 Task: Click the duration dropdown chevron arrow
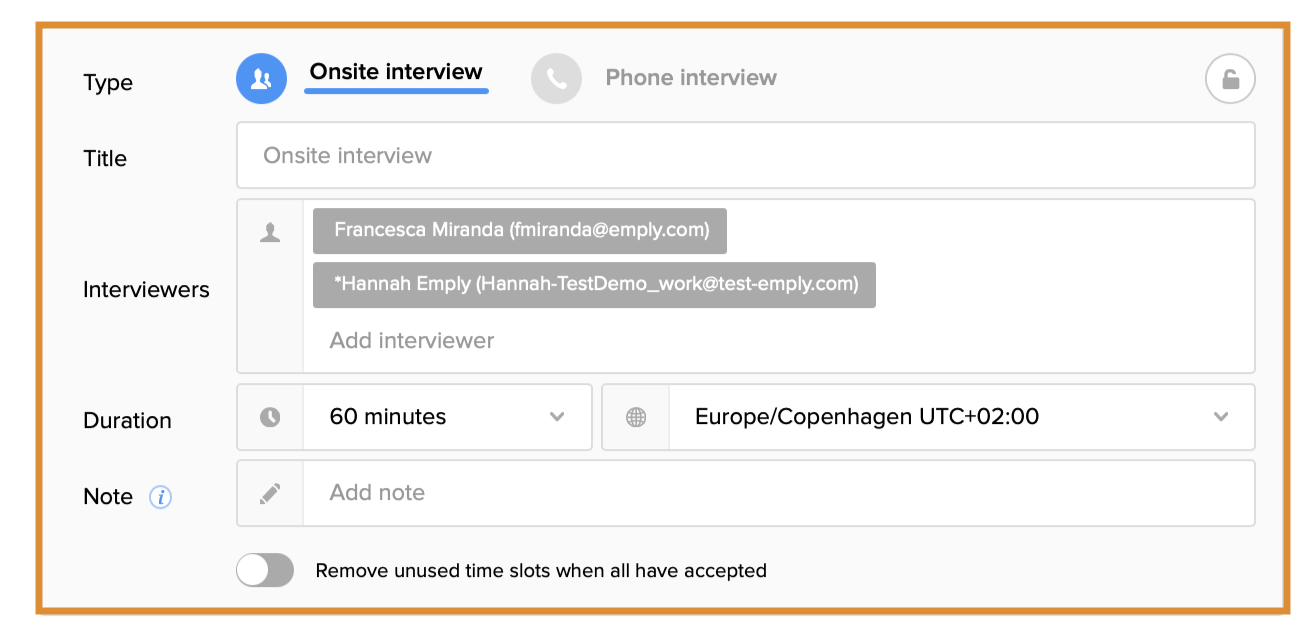pyautogui.click(x=557, y=417)
